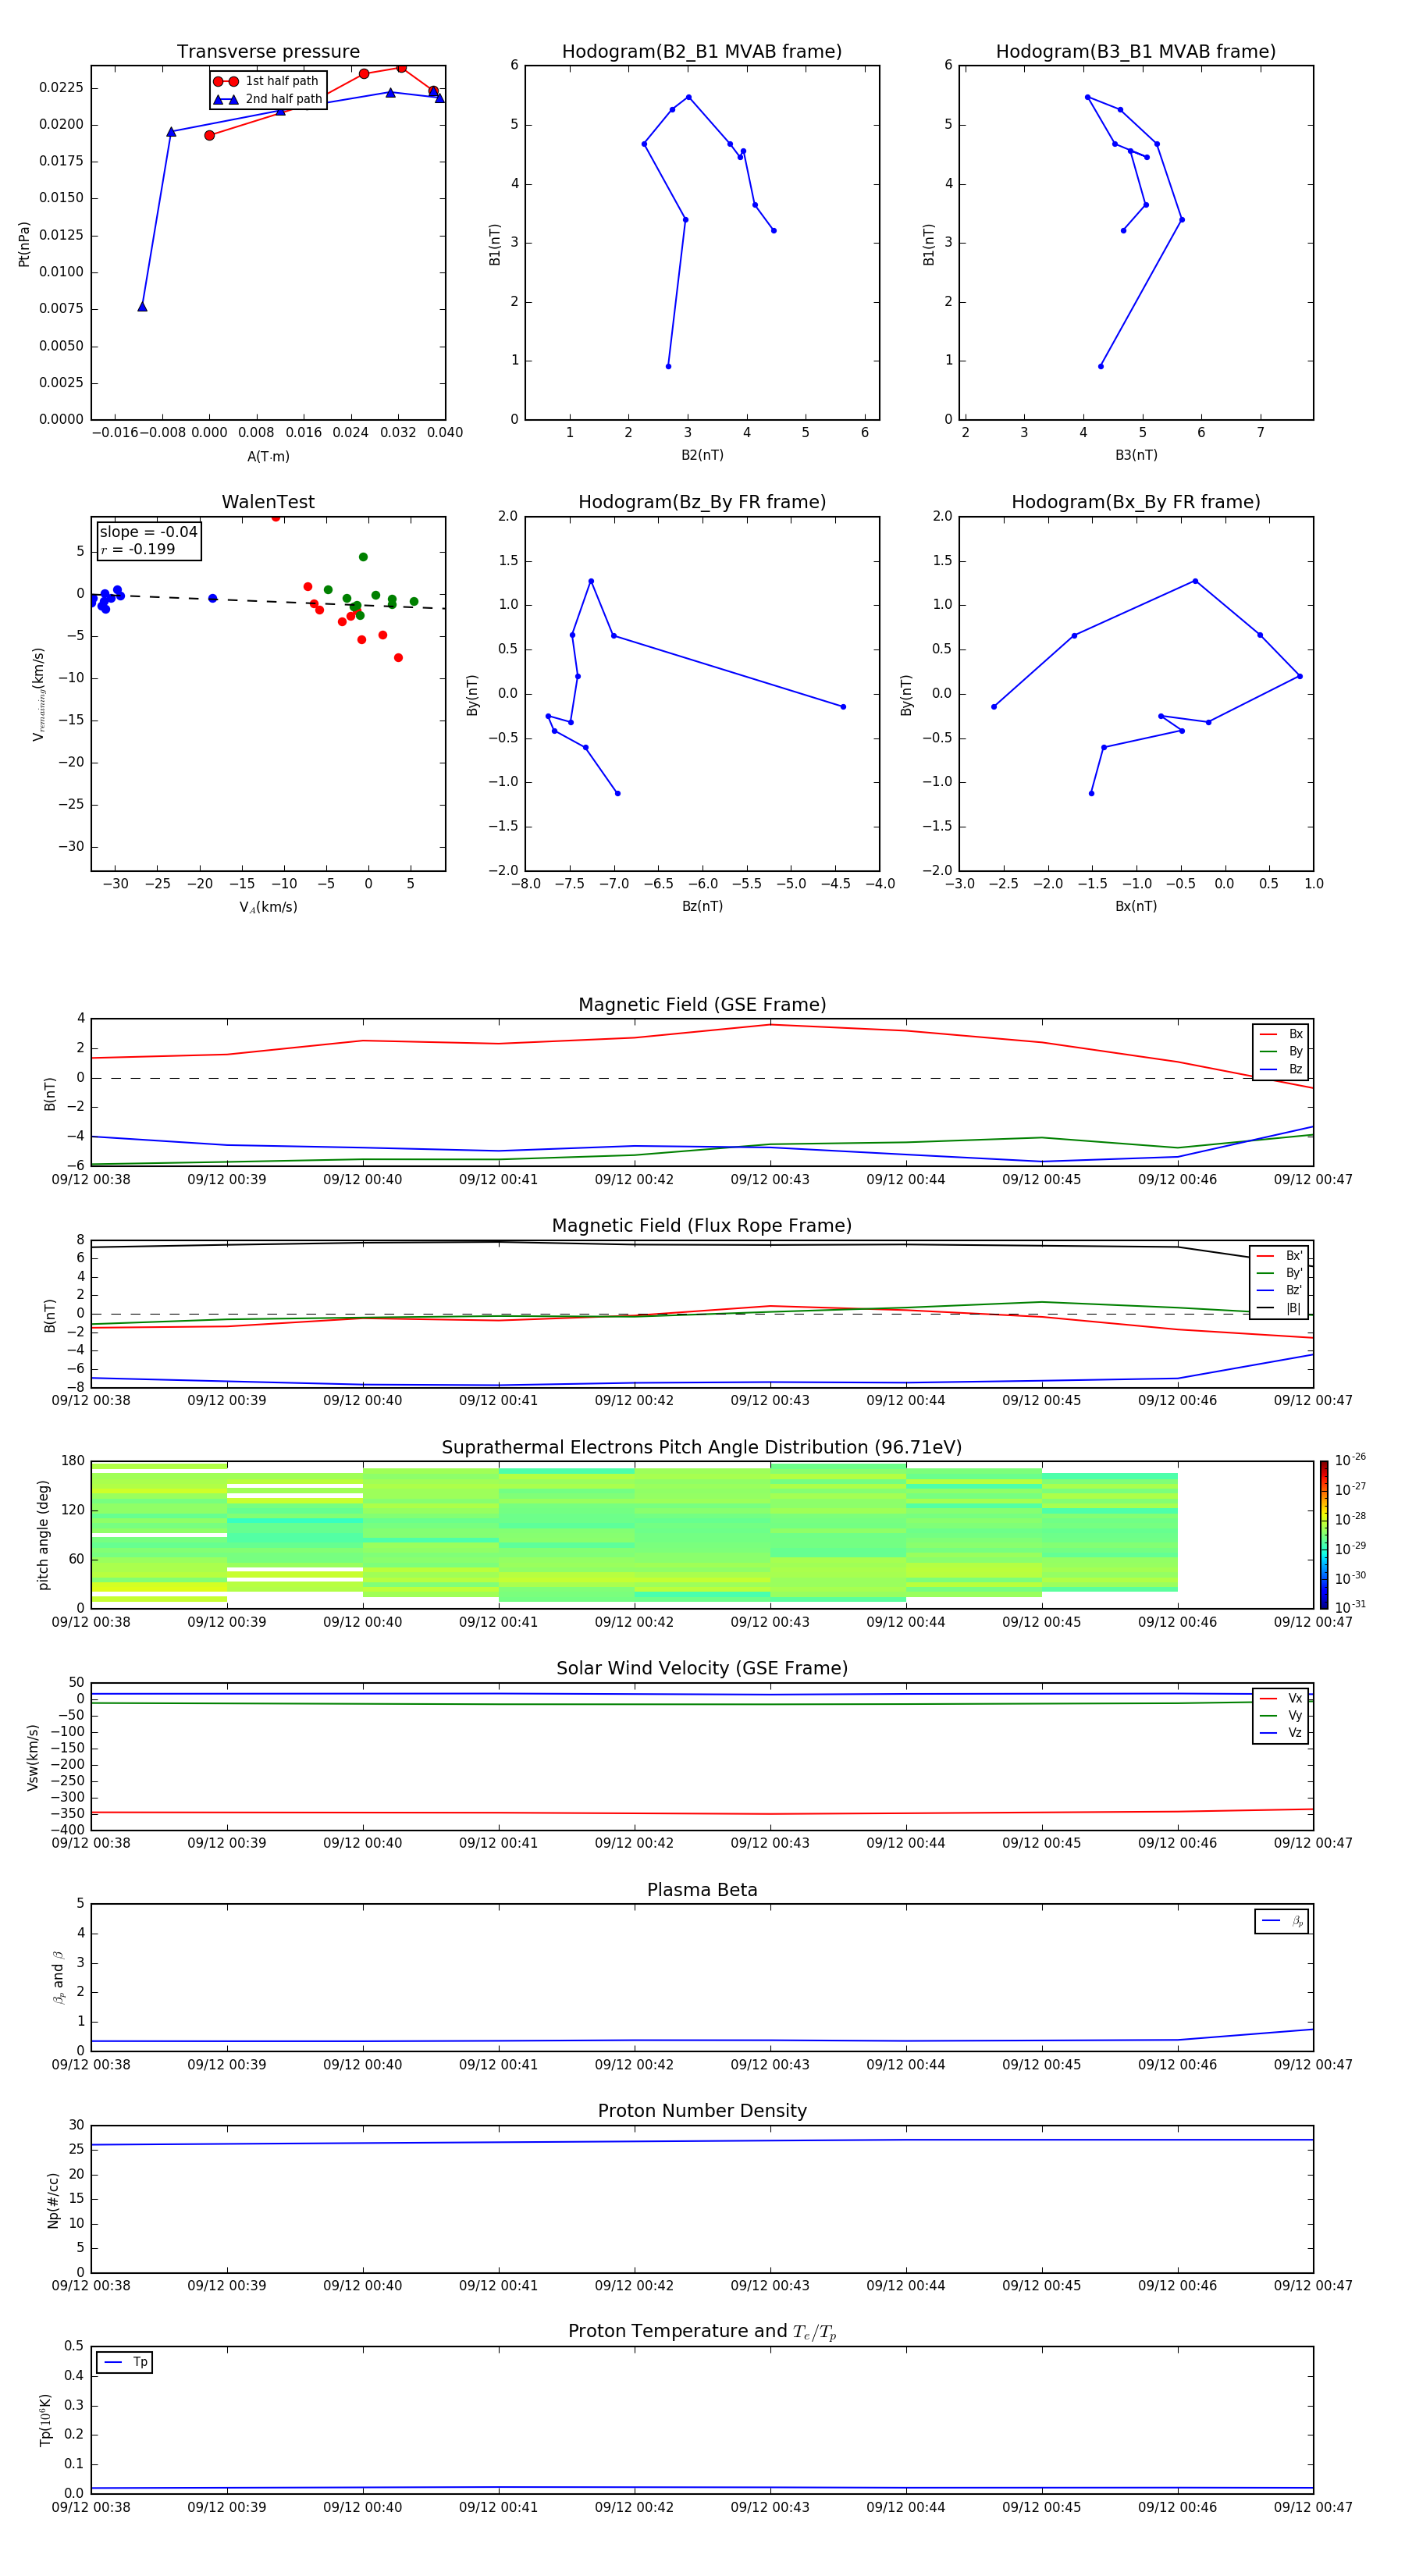Click the 'pitch angle (deg)' axis label

43,1535
